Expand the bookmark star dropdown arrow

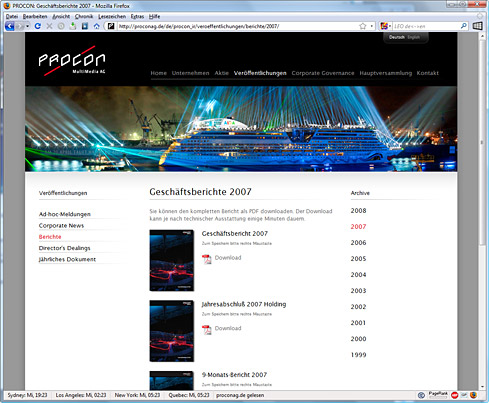tap(372, 26)
